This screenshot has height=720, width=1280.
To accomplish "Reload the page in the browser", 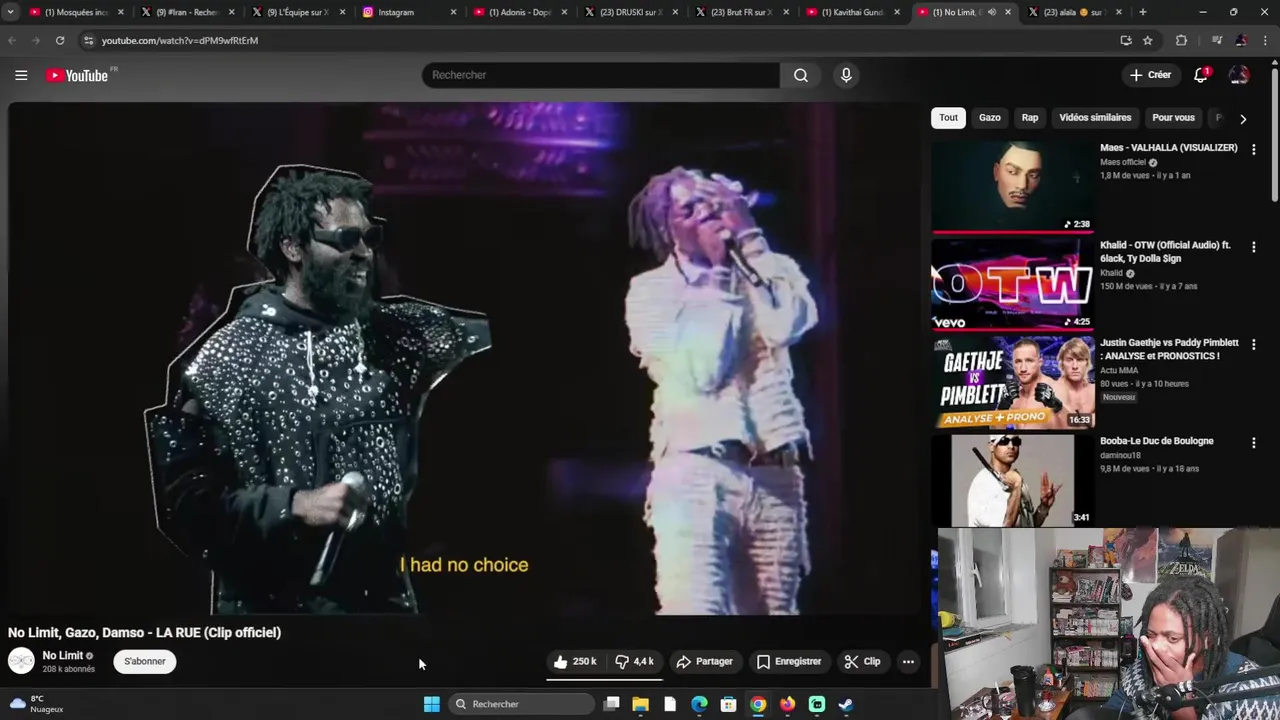I will point(60,40).
